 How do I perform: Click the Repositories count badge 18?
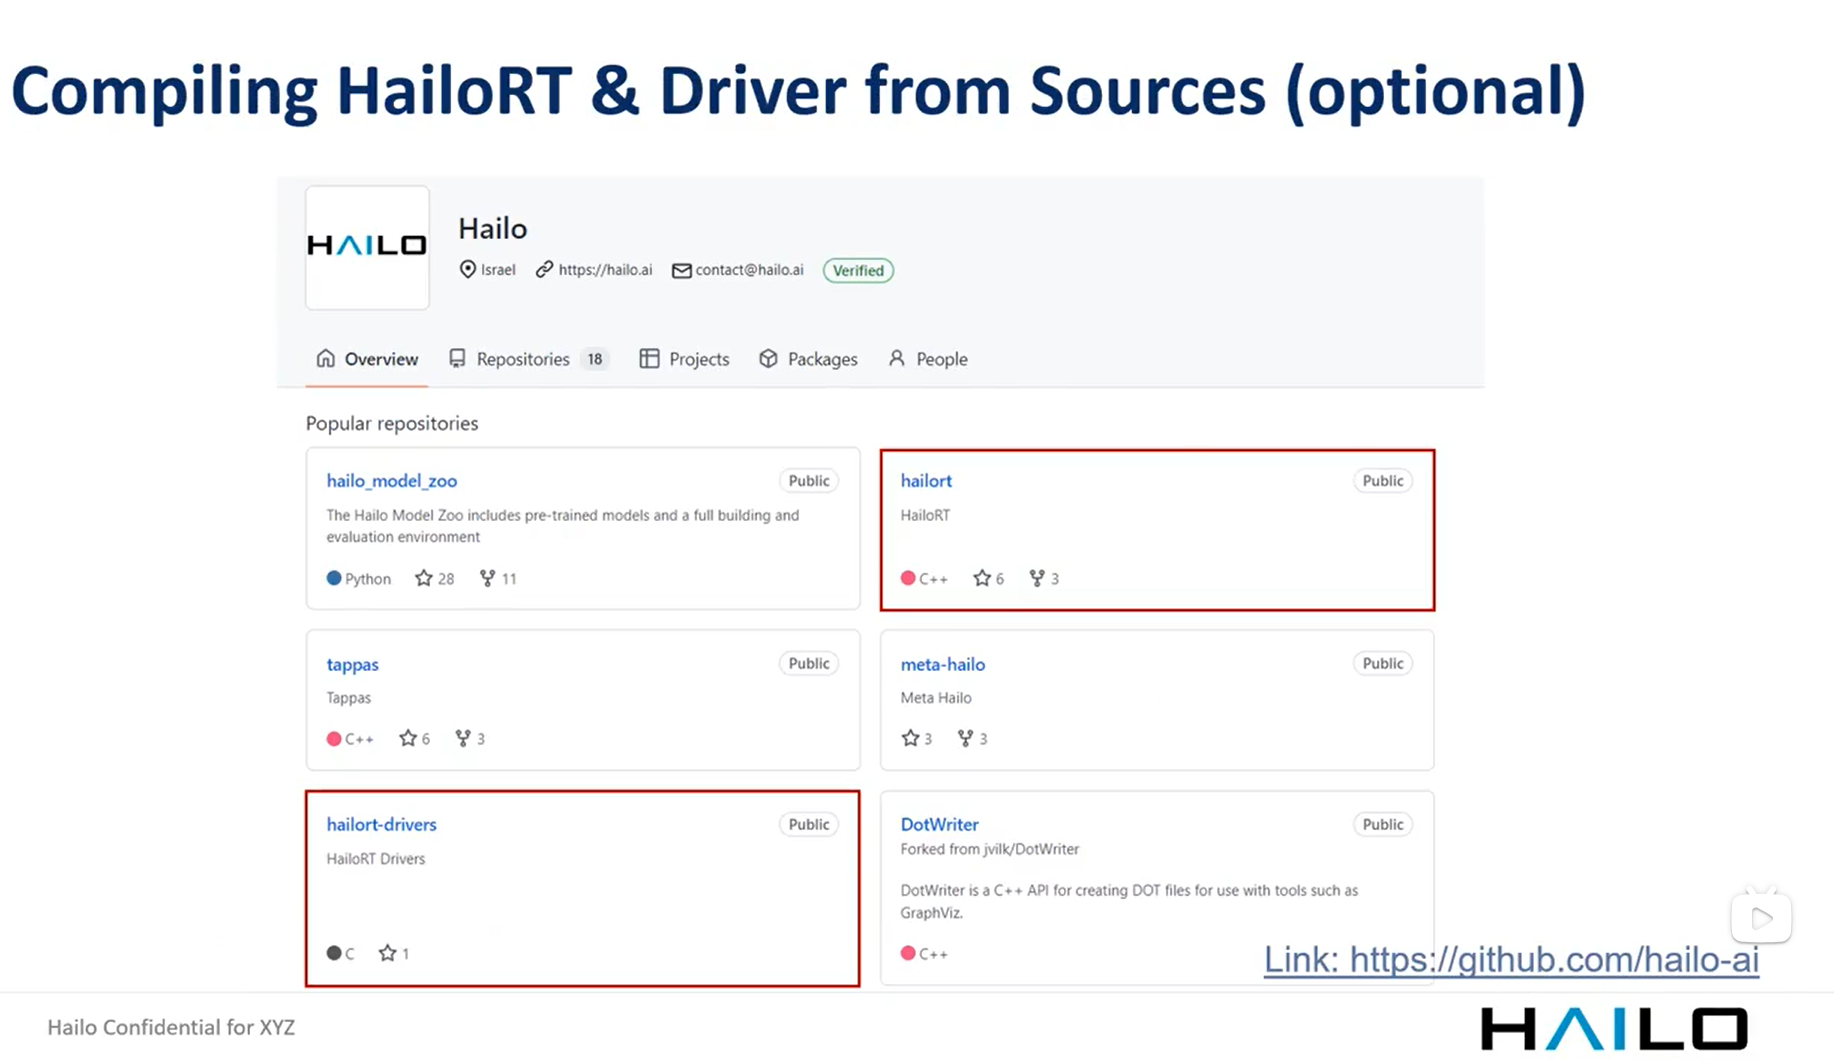click(x=595, y=359)
